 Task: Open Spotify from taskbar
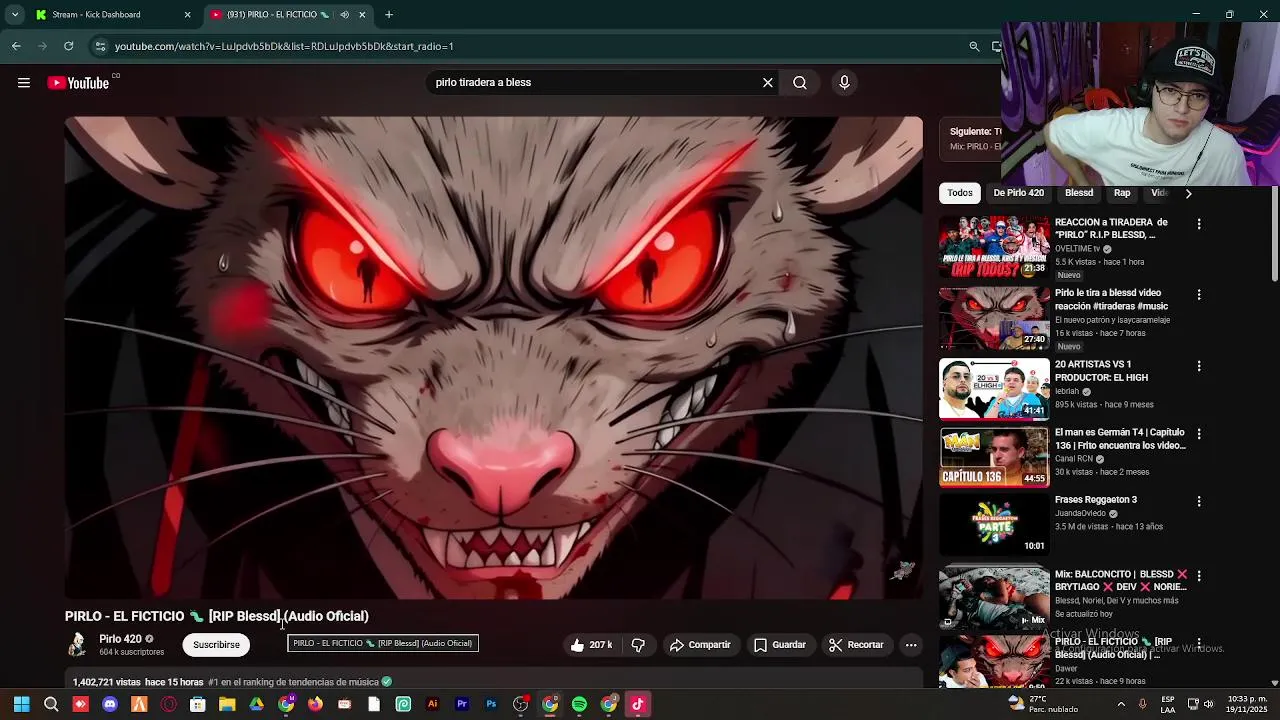[x=579, y=704]
